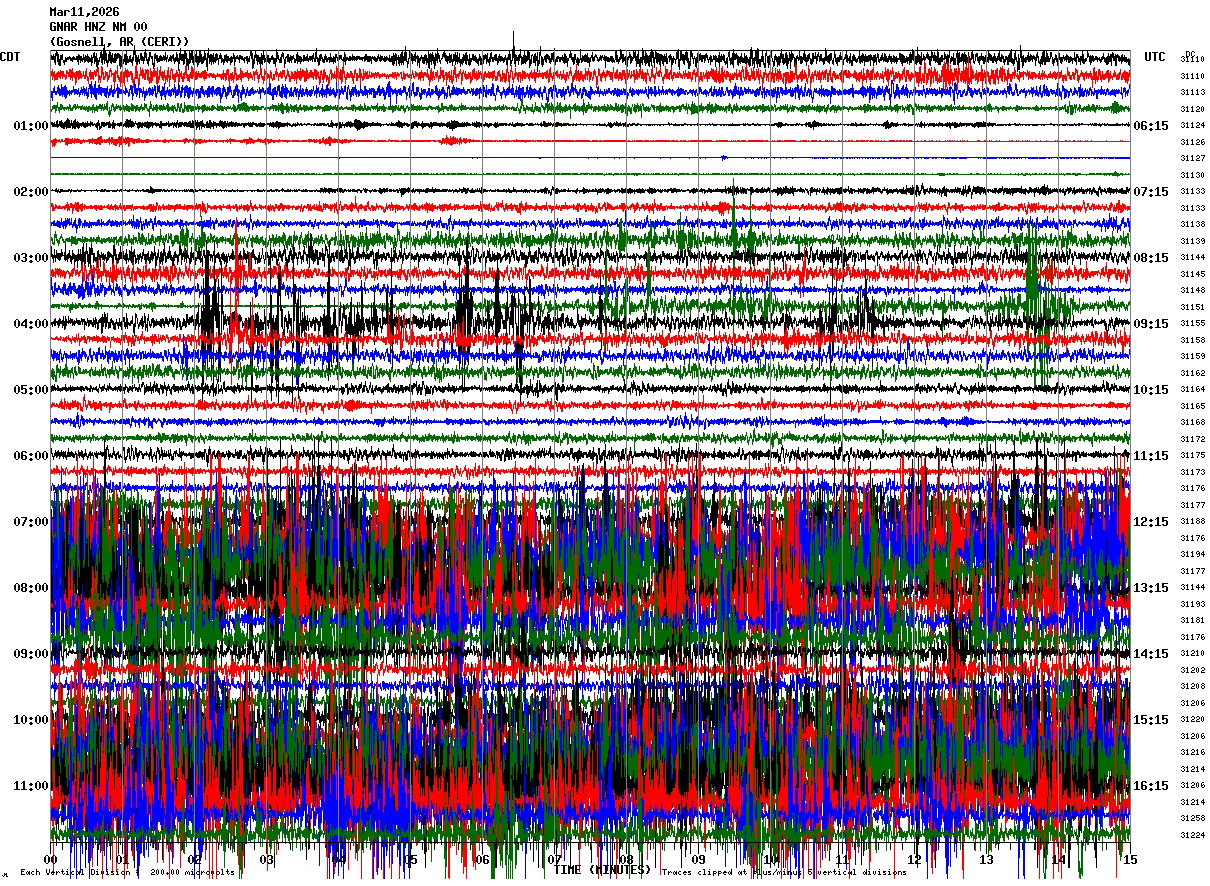Click the DC offset value 31220
Screen dimensions: 1210x886
point(1192,719)
